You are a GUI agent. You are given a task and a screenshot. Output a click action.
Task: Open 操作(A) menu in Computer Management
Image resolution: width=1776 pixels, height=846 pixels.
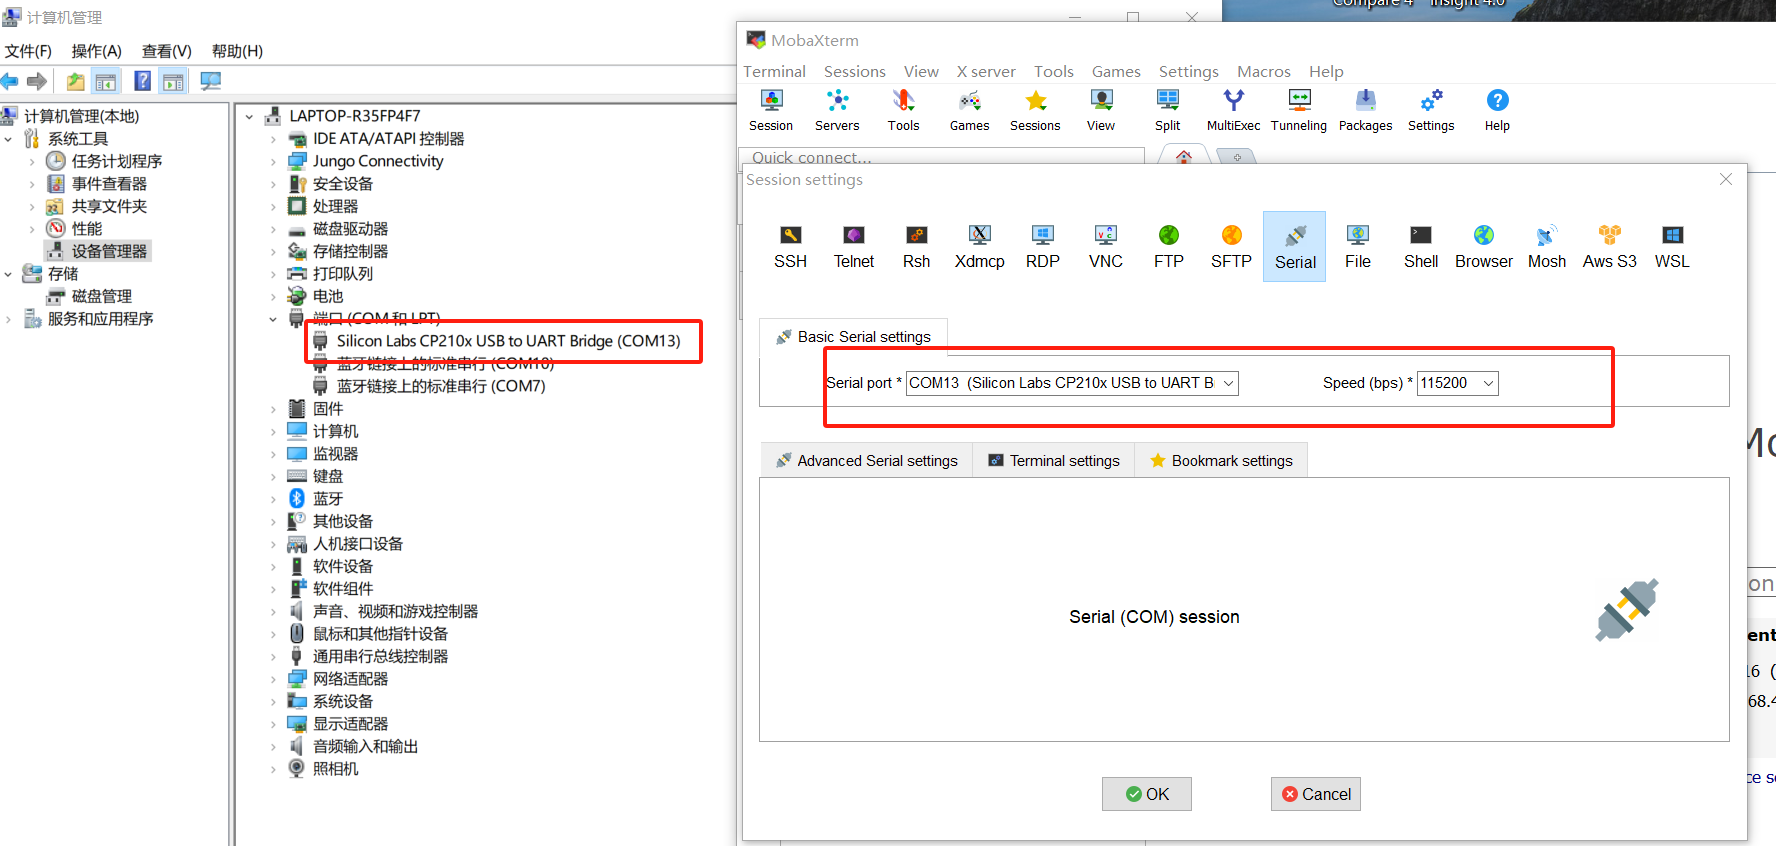[x=96, y=51]
